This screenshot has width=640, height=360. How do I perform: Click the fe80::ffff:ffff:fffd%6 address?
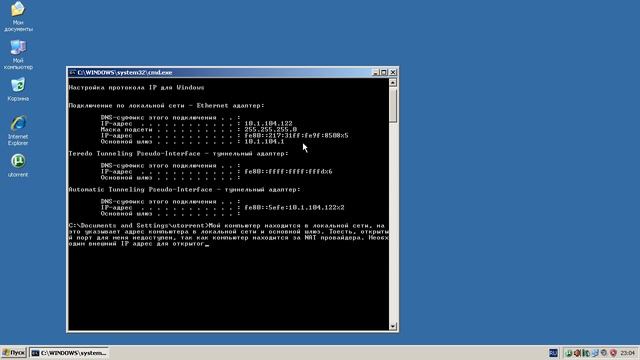(x=288, y=171)
